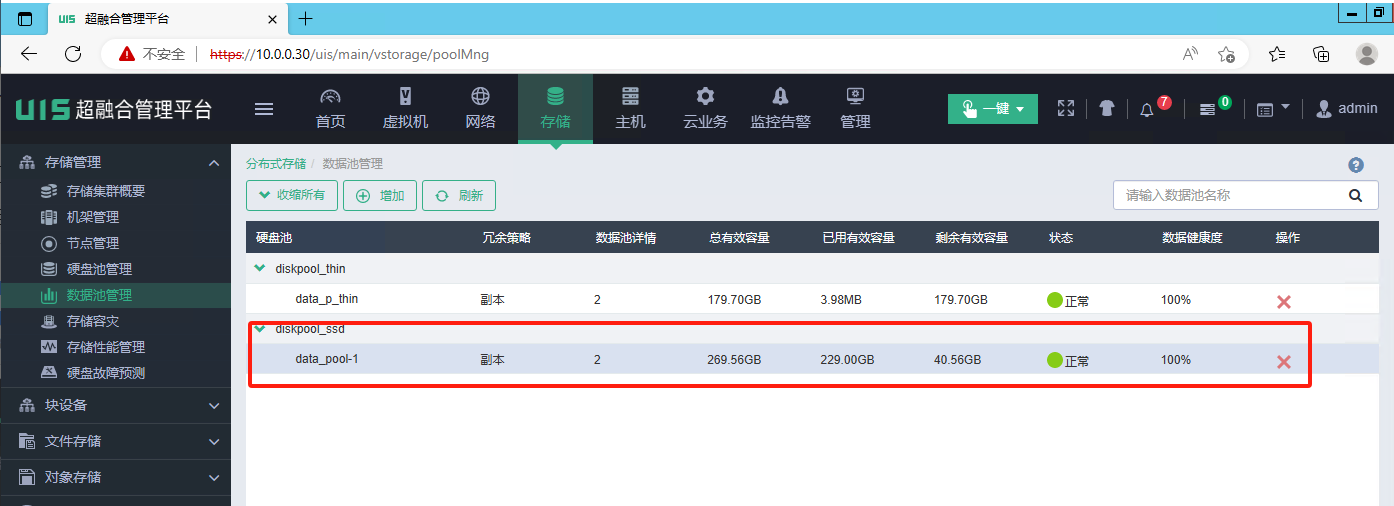This screenshot has width=1394, height=506.
Task: Collapse the diskpool_thin group
Action: click(260, 268)
